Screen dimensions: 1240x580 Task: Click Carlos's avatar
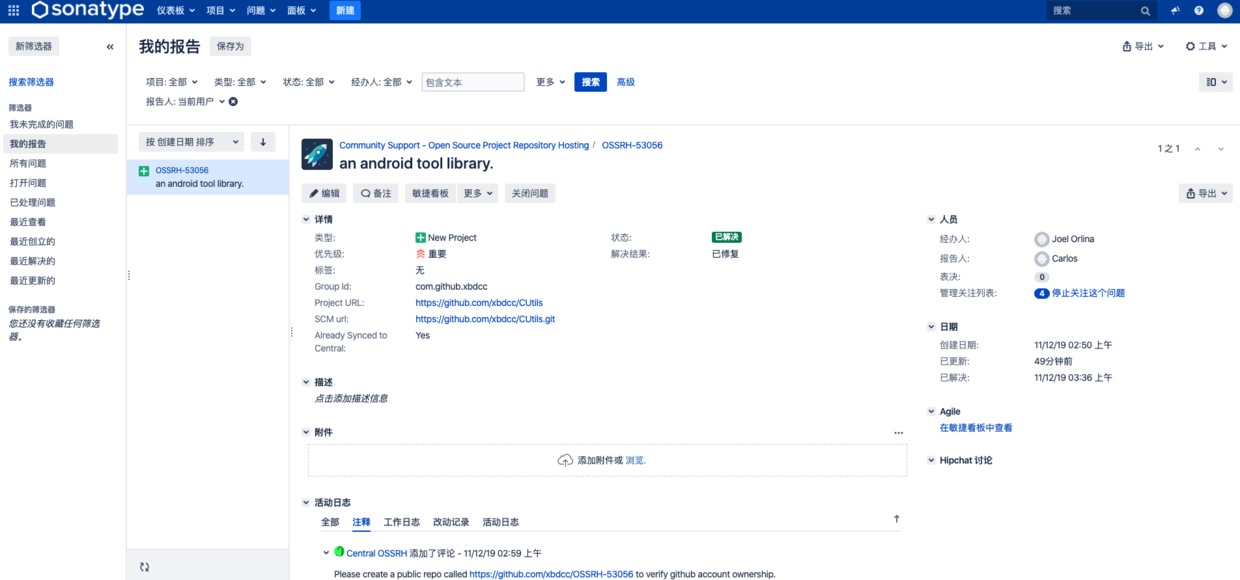click(x=1042, y=259)
